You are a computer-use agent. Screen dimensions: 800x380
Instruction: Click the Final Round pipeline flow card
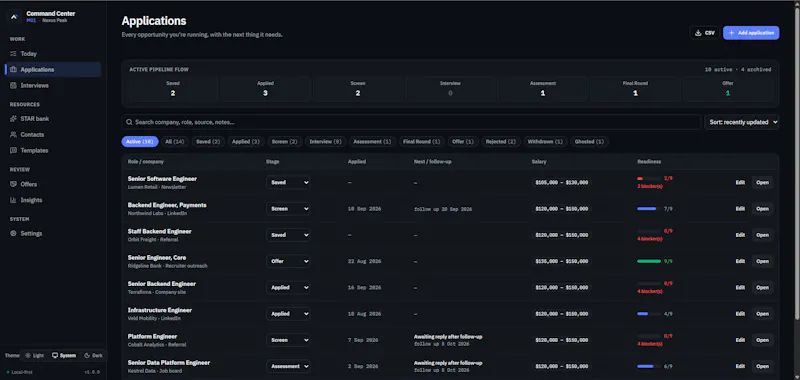(635, 89)
